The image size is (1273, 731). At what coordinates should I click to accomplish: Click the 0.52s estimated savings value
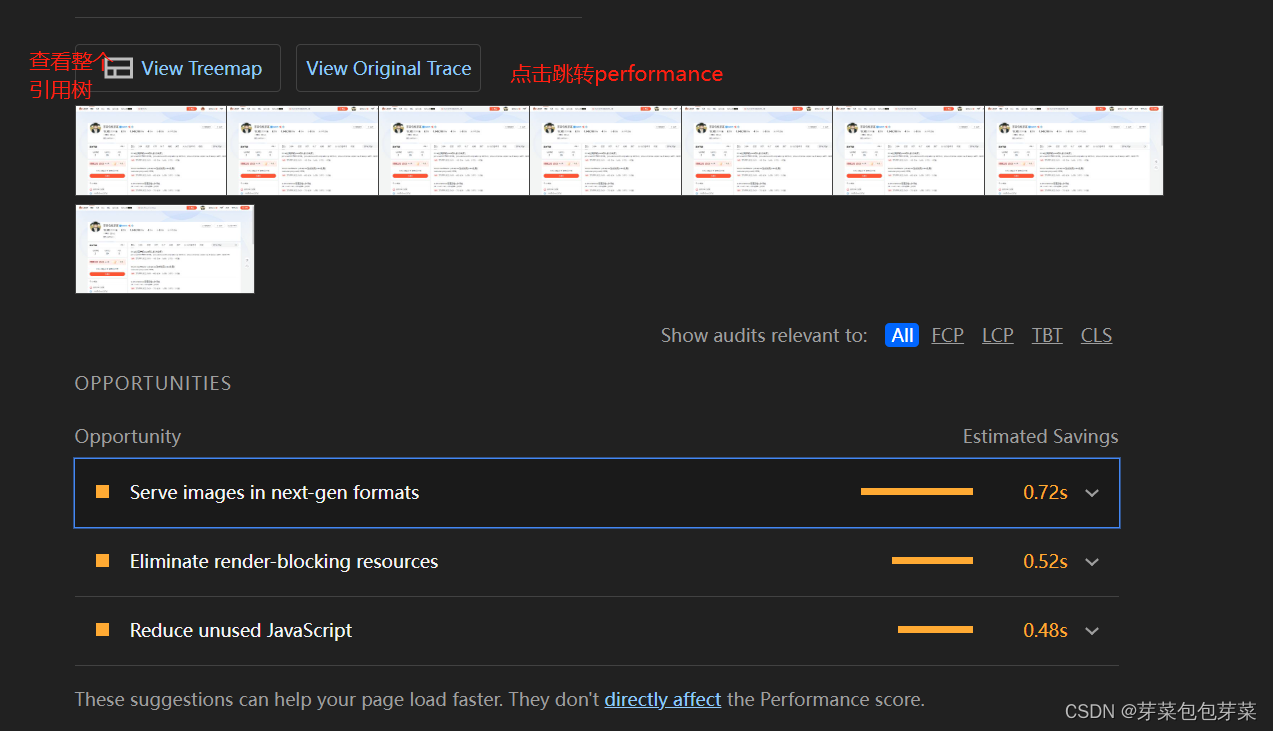(1045, 561)
